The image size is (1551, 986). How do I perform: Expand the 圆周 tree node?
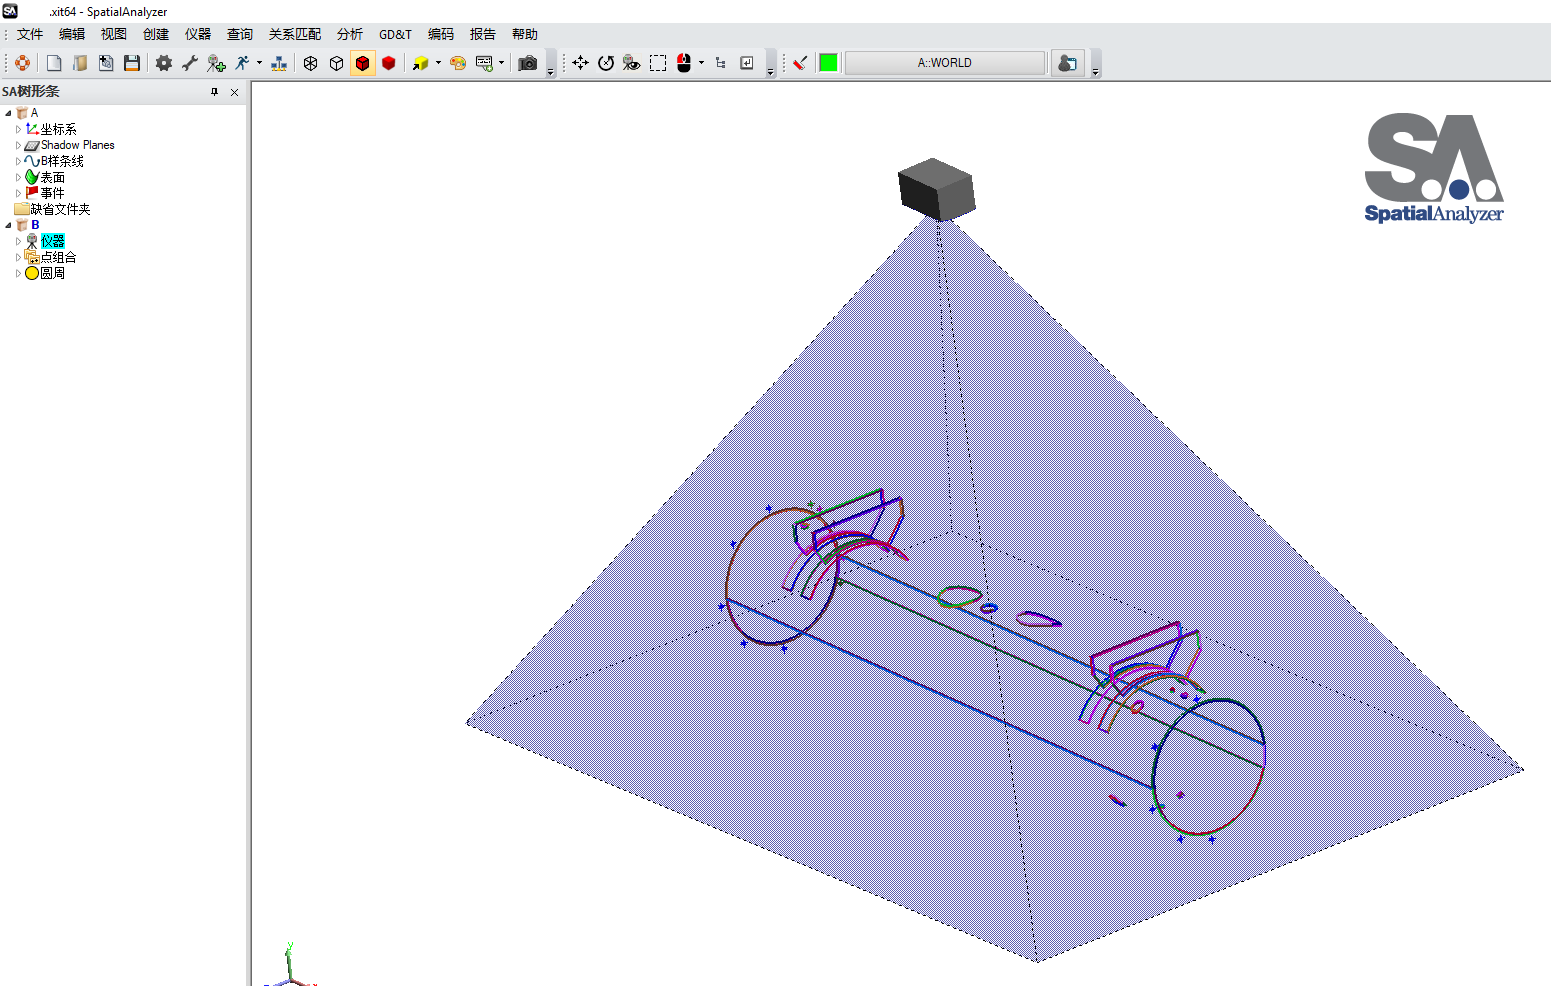click(18, 273)
